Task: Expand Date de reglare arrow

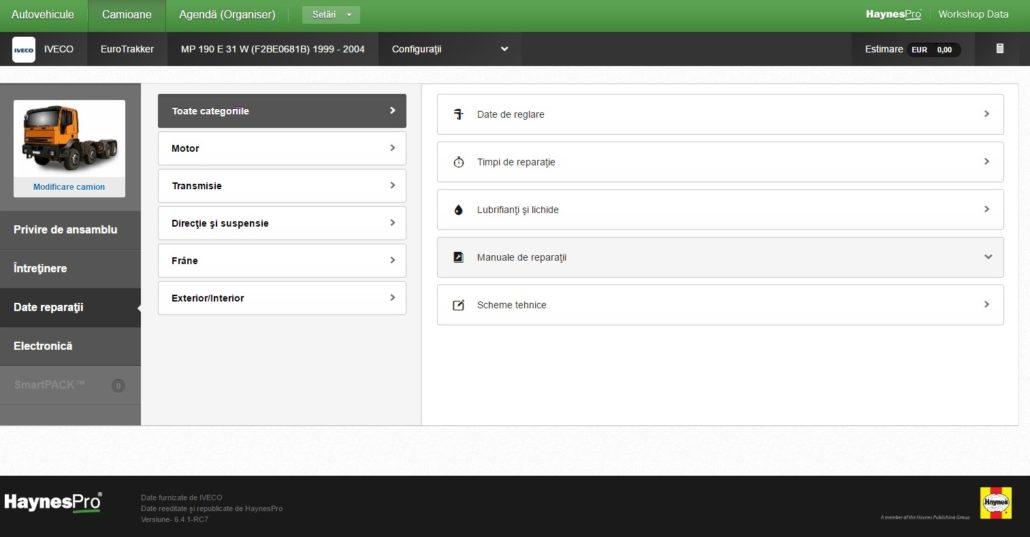Action: tap(987, 114)
